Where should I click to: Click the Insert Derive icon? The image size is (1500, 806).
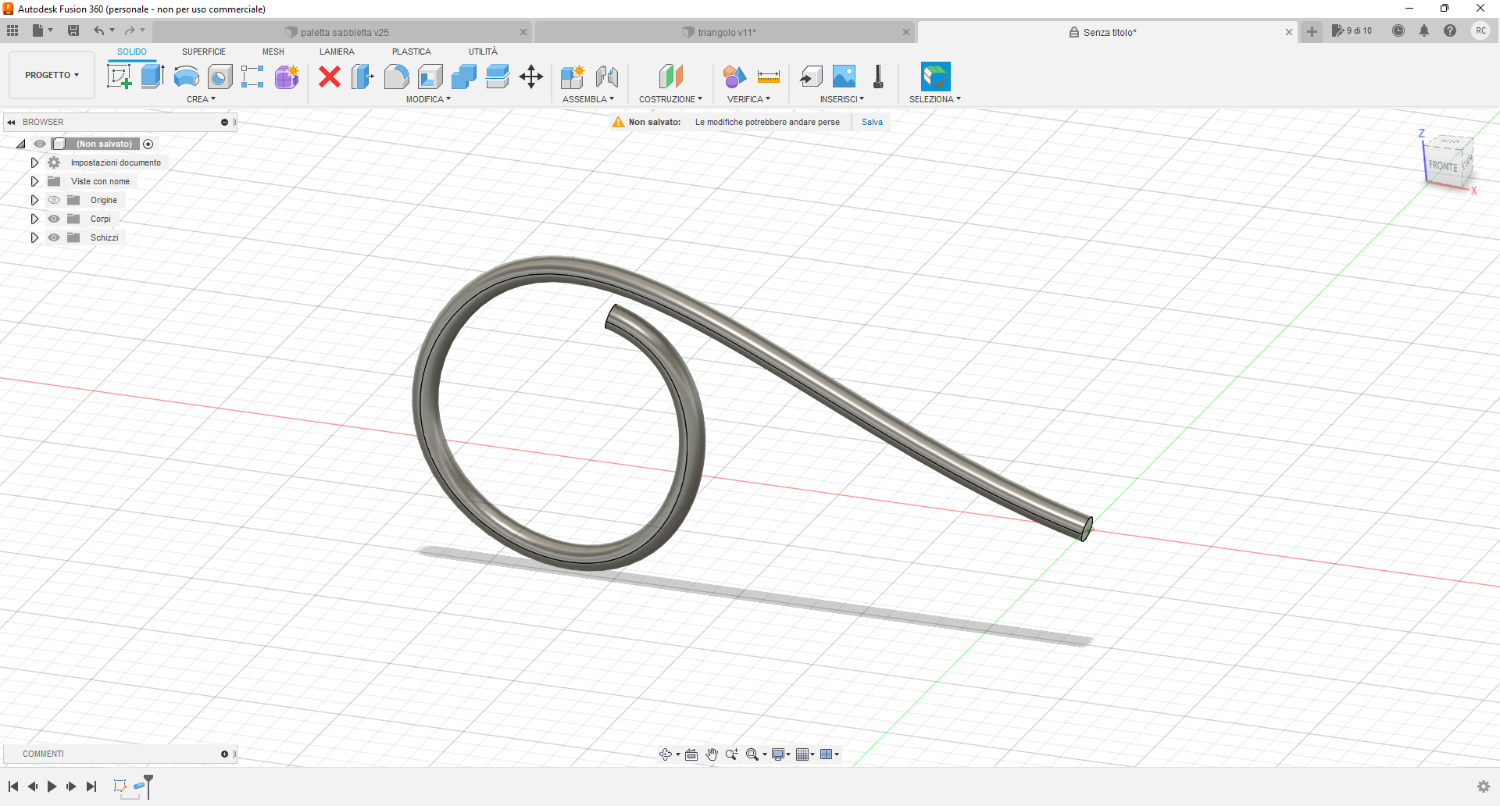(x=811, y=76)
